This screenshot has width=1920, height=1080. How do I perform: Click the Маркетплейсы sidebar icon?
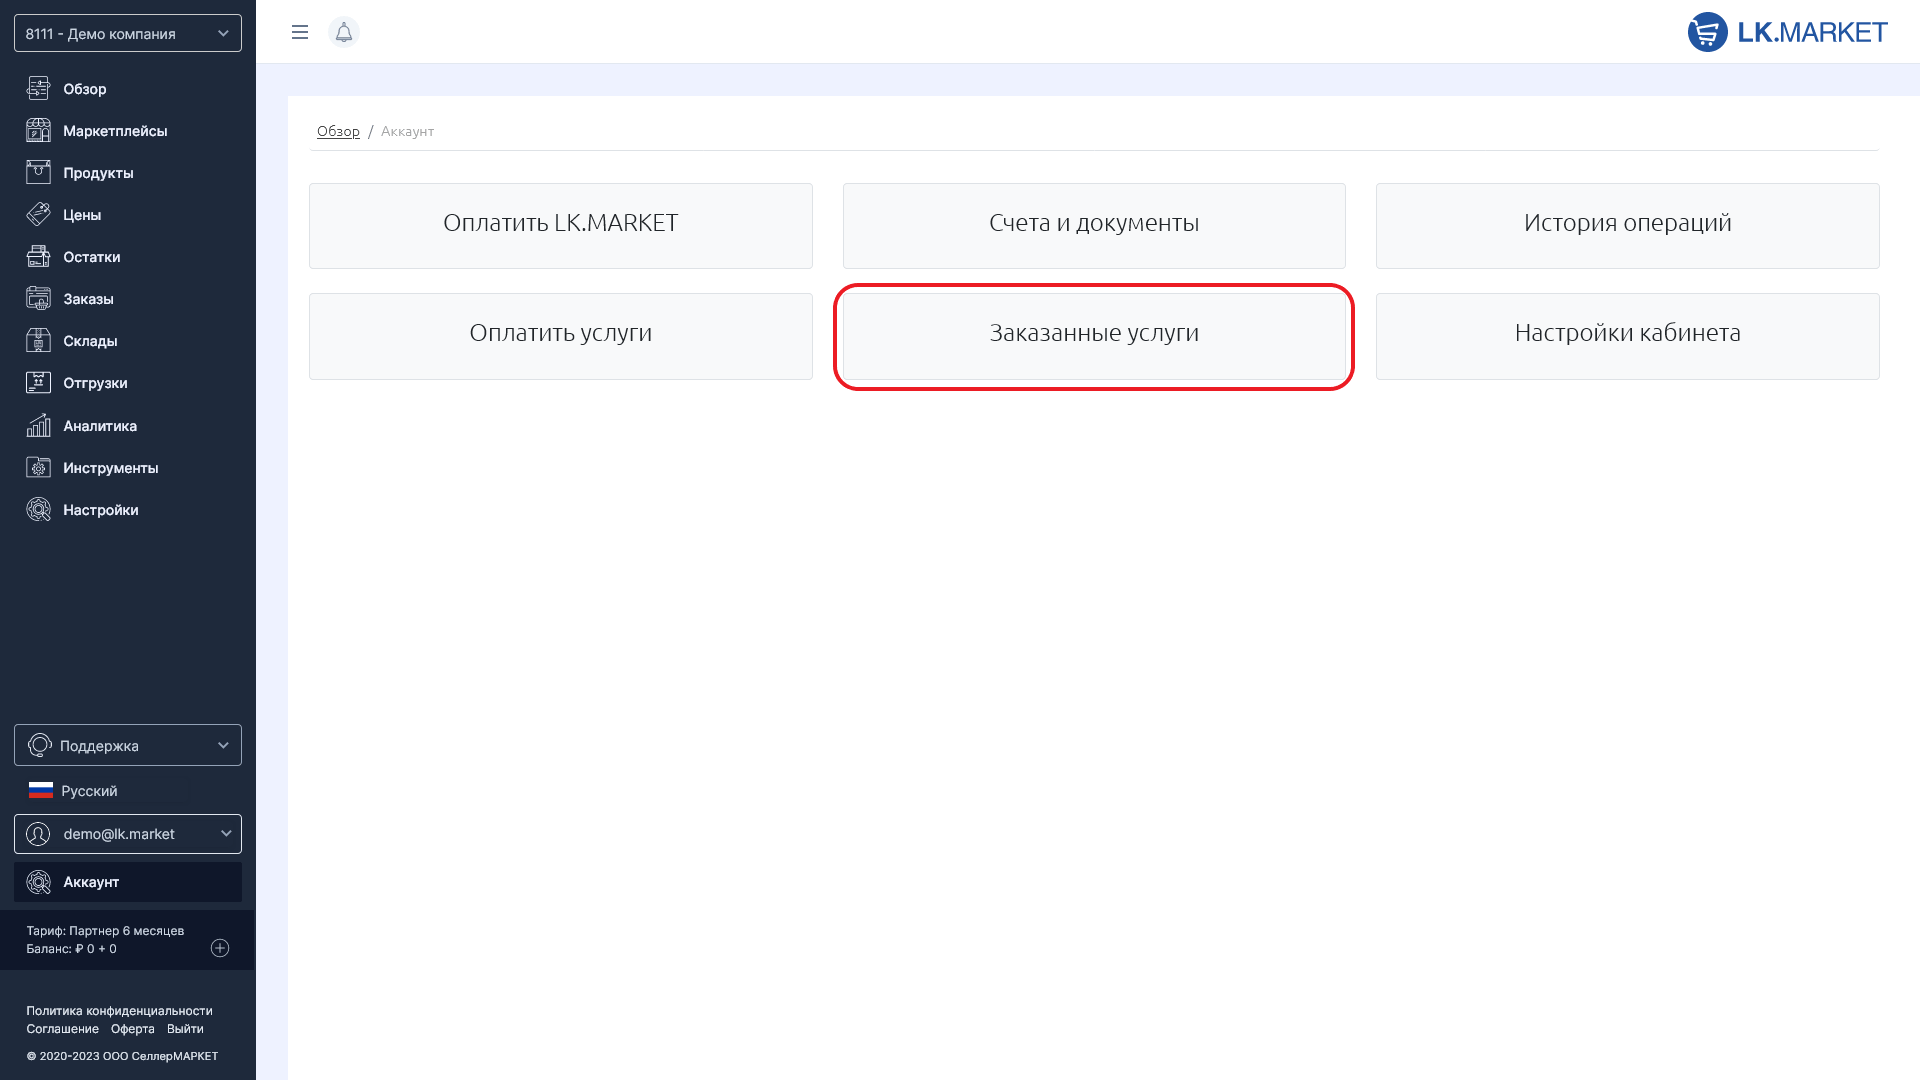click(x=38, y=131)
